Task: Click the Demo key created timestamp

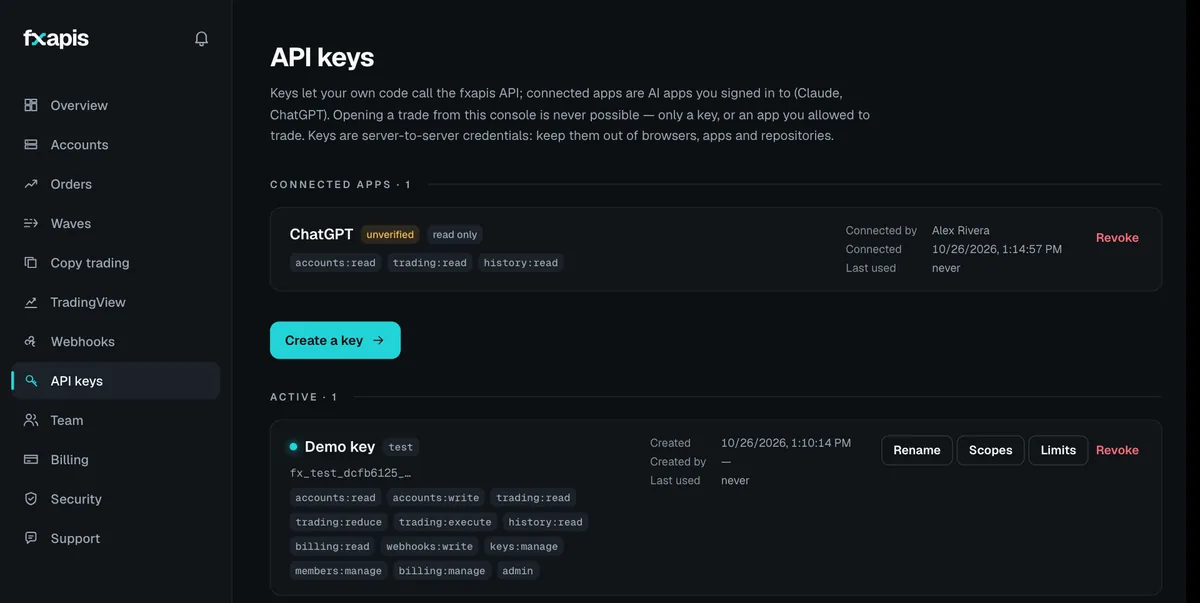Action: tap(786, 442)
